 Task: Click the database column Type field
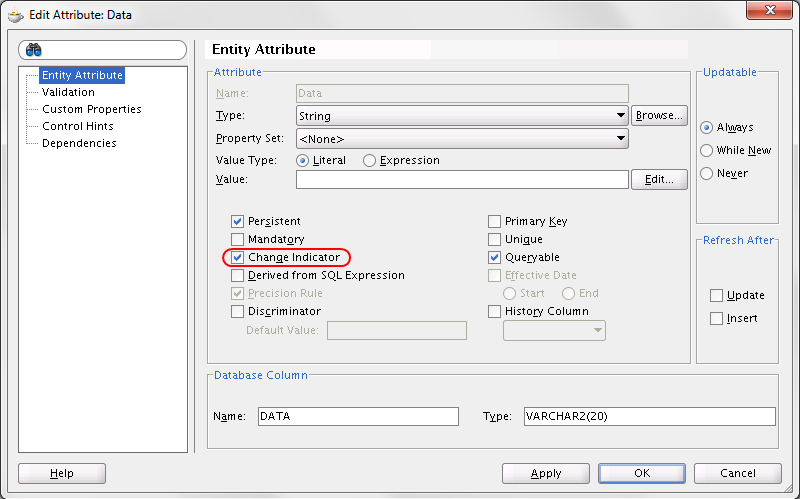(x=649, y=416)
